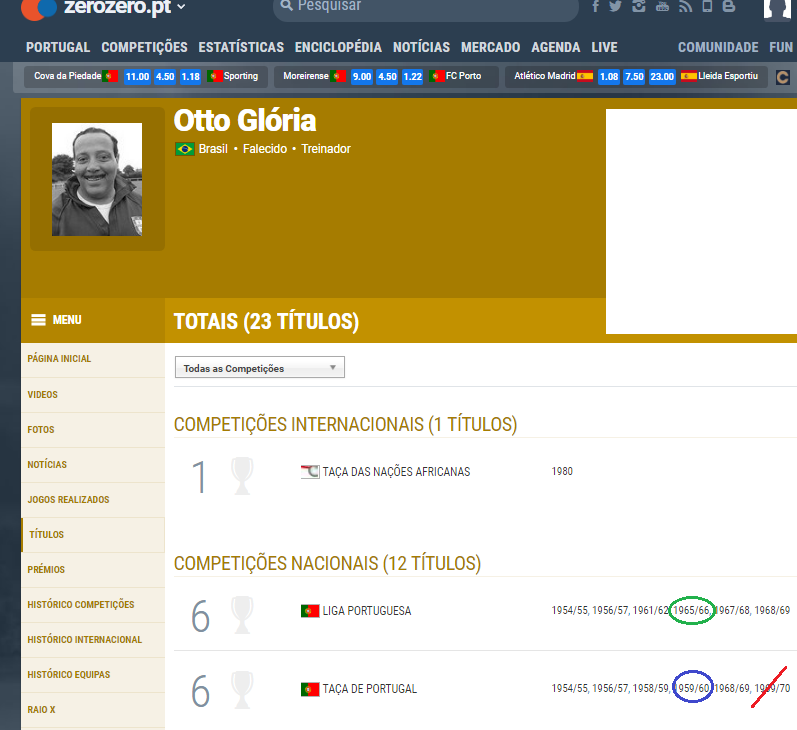Click the Sporting team name
Viewport: 797px width, 730px height.
click(241, 76)
